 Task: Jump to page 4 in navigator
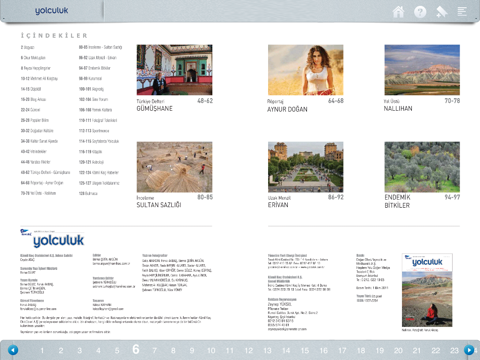pyautogui.click(x=98, y=351)
